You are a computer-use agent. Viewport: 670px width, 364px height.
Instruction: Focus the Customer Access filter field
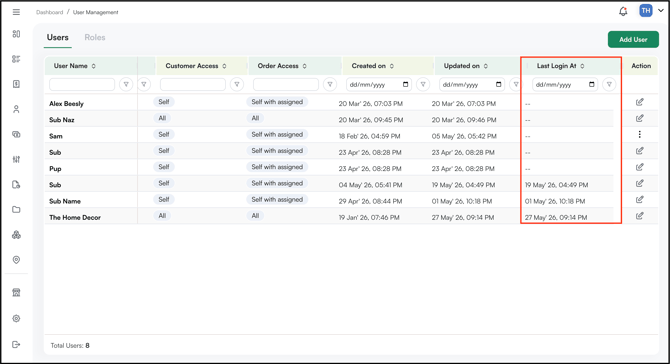193,84
